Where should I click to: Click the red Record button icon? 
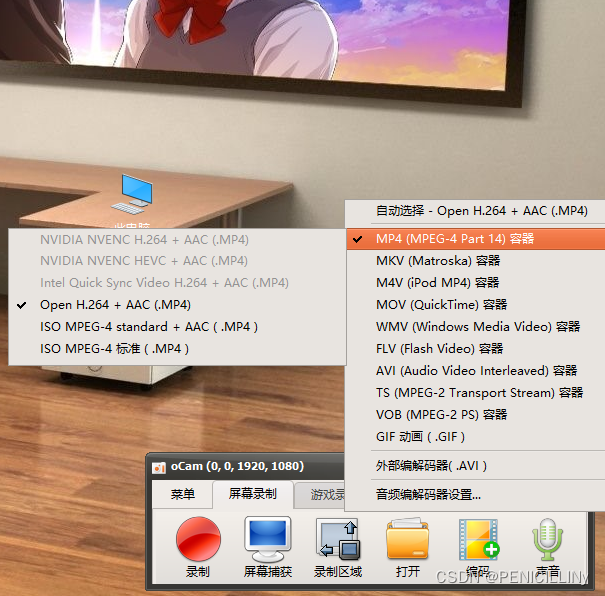coord(198,539)
